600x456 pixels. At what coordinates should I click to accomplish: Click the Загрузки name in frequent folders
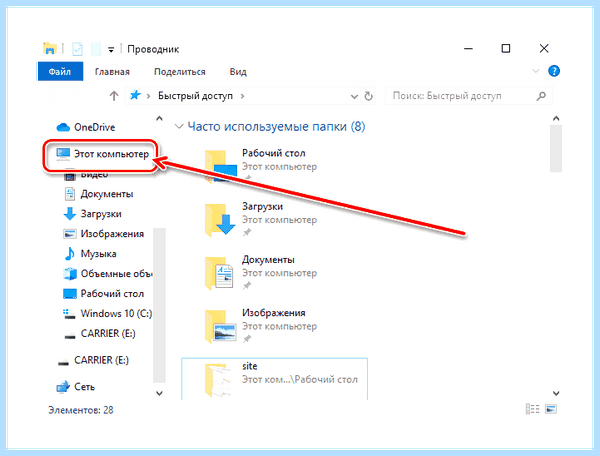pyautogui.click(x=262, y=206)
